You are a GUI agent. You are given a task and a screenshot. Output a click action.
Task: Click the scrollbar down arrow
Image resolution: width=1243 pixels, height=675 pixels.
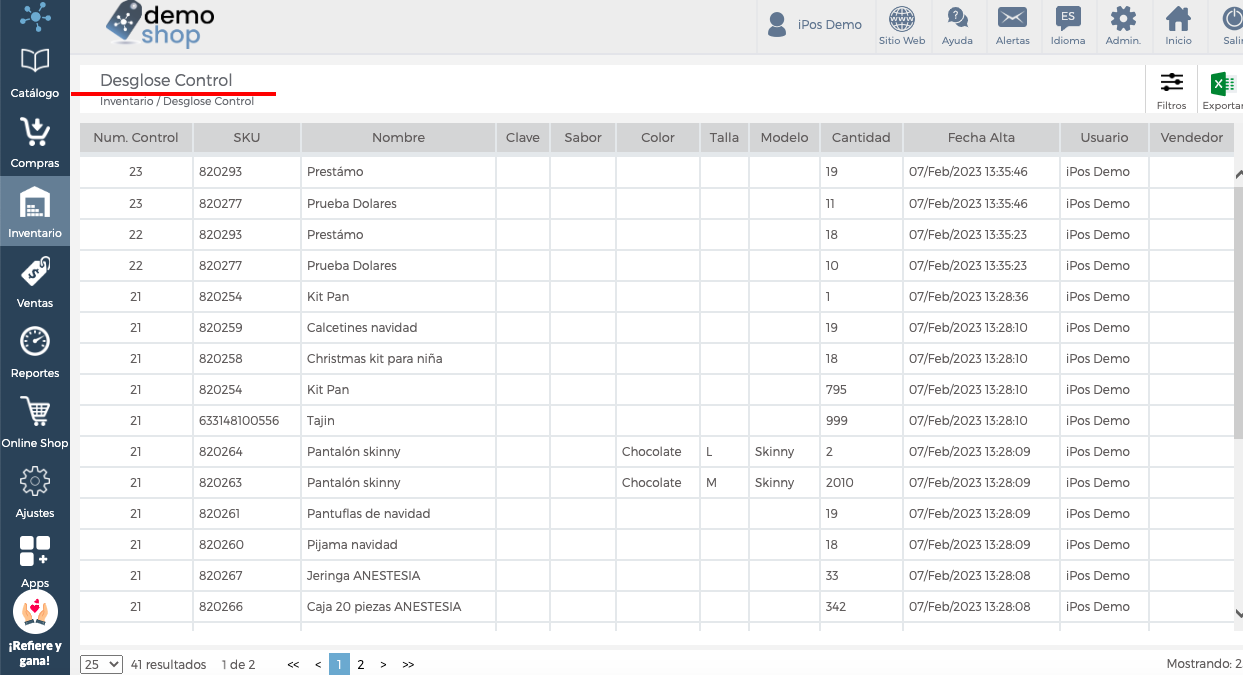(x=1238, y=613)
